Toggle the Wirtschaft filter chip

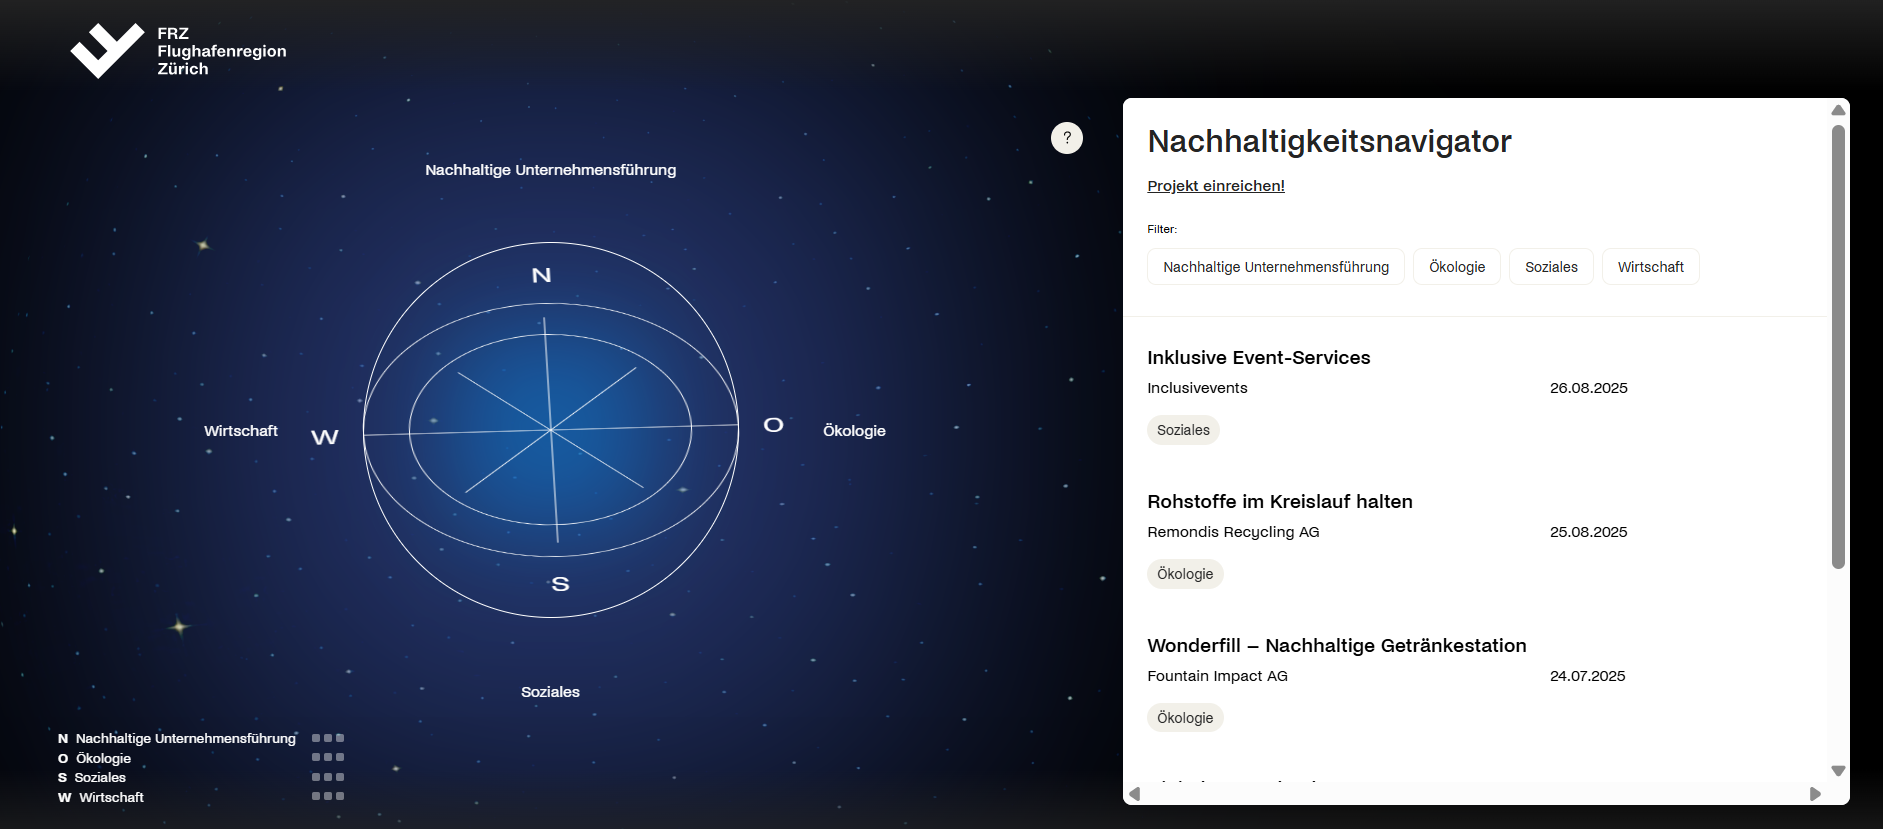(x=1651, y=267)
